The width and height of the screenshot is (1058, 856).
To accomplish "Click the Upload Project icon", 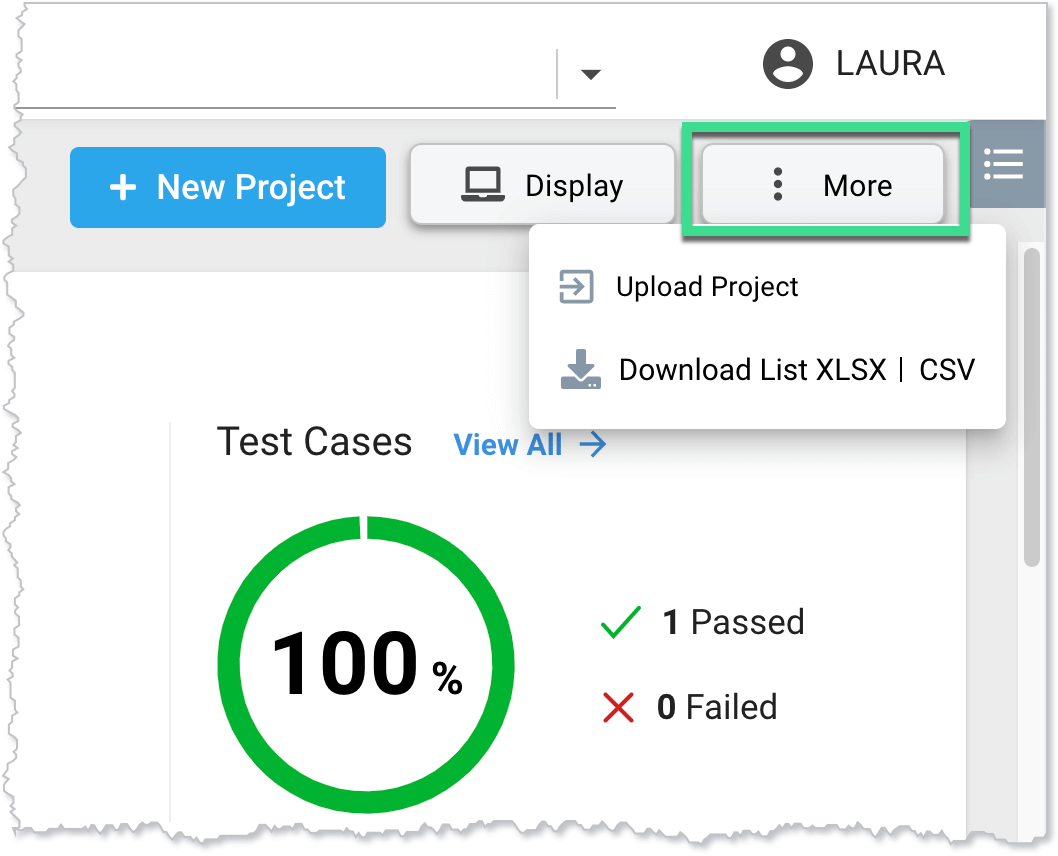I will [575, 286].
